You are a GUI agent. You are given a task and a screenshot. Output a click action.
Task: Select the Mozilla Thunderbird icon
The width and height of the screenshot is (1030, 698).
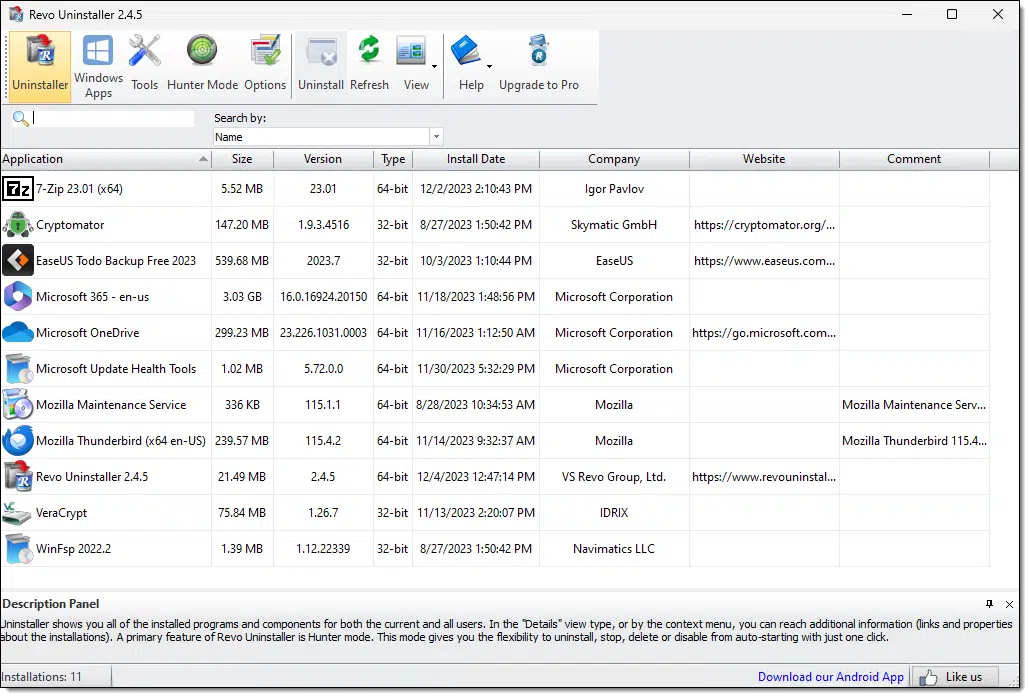coord(18,441)
